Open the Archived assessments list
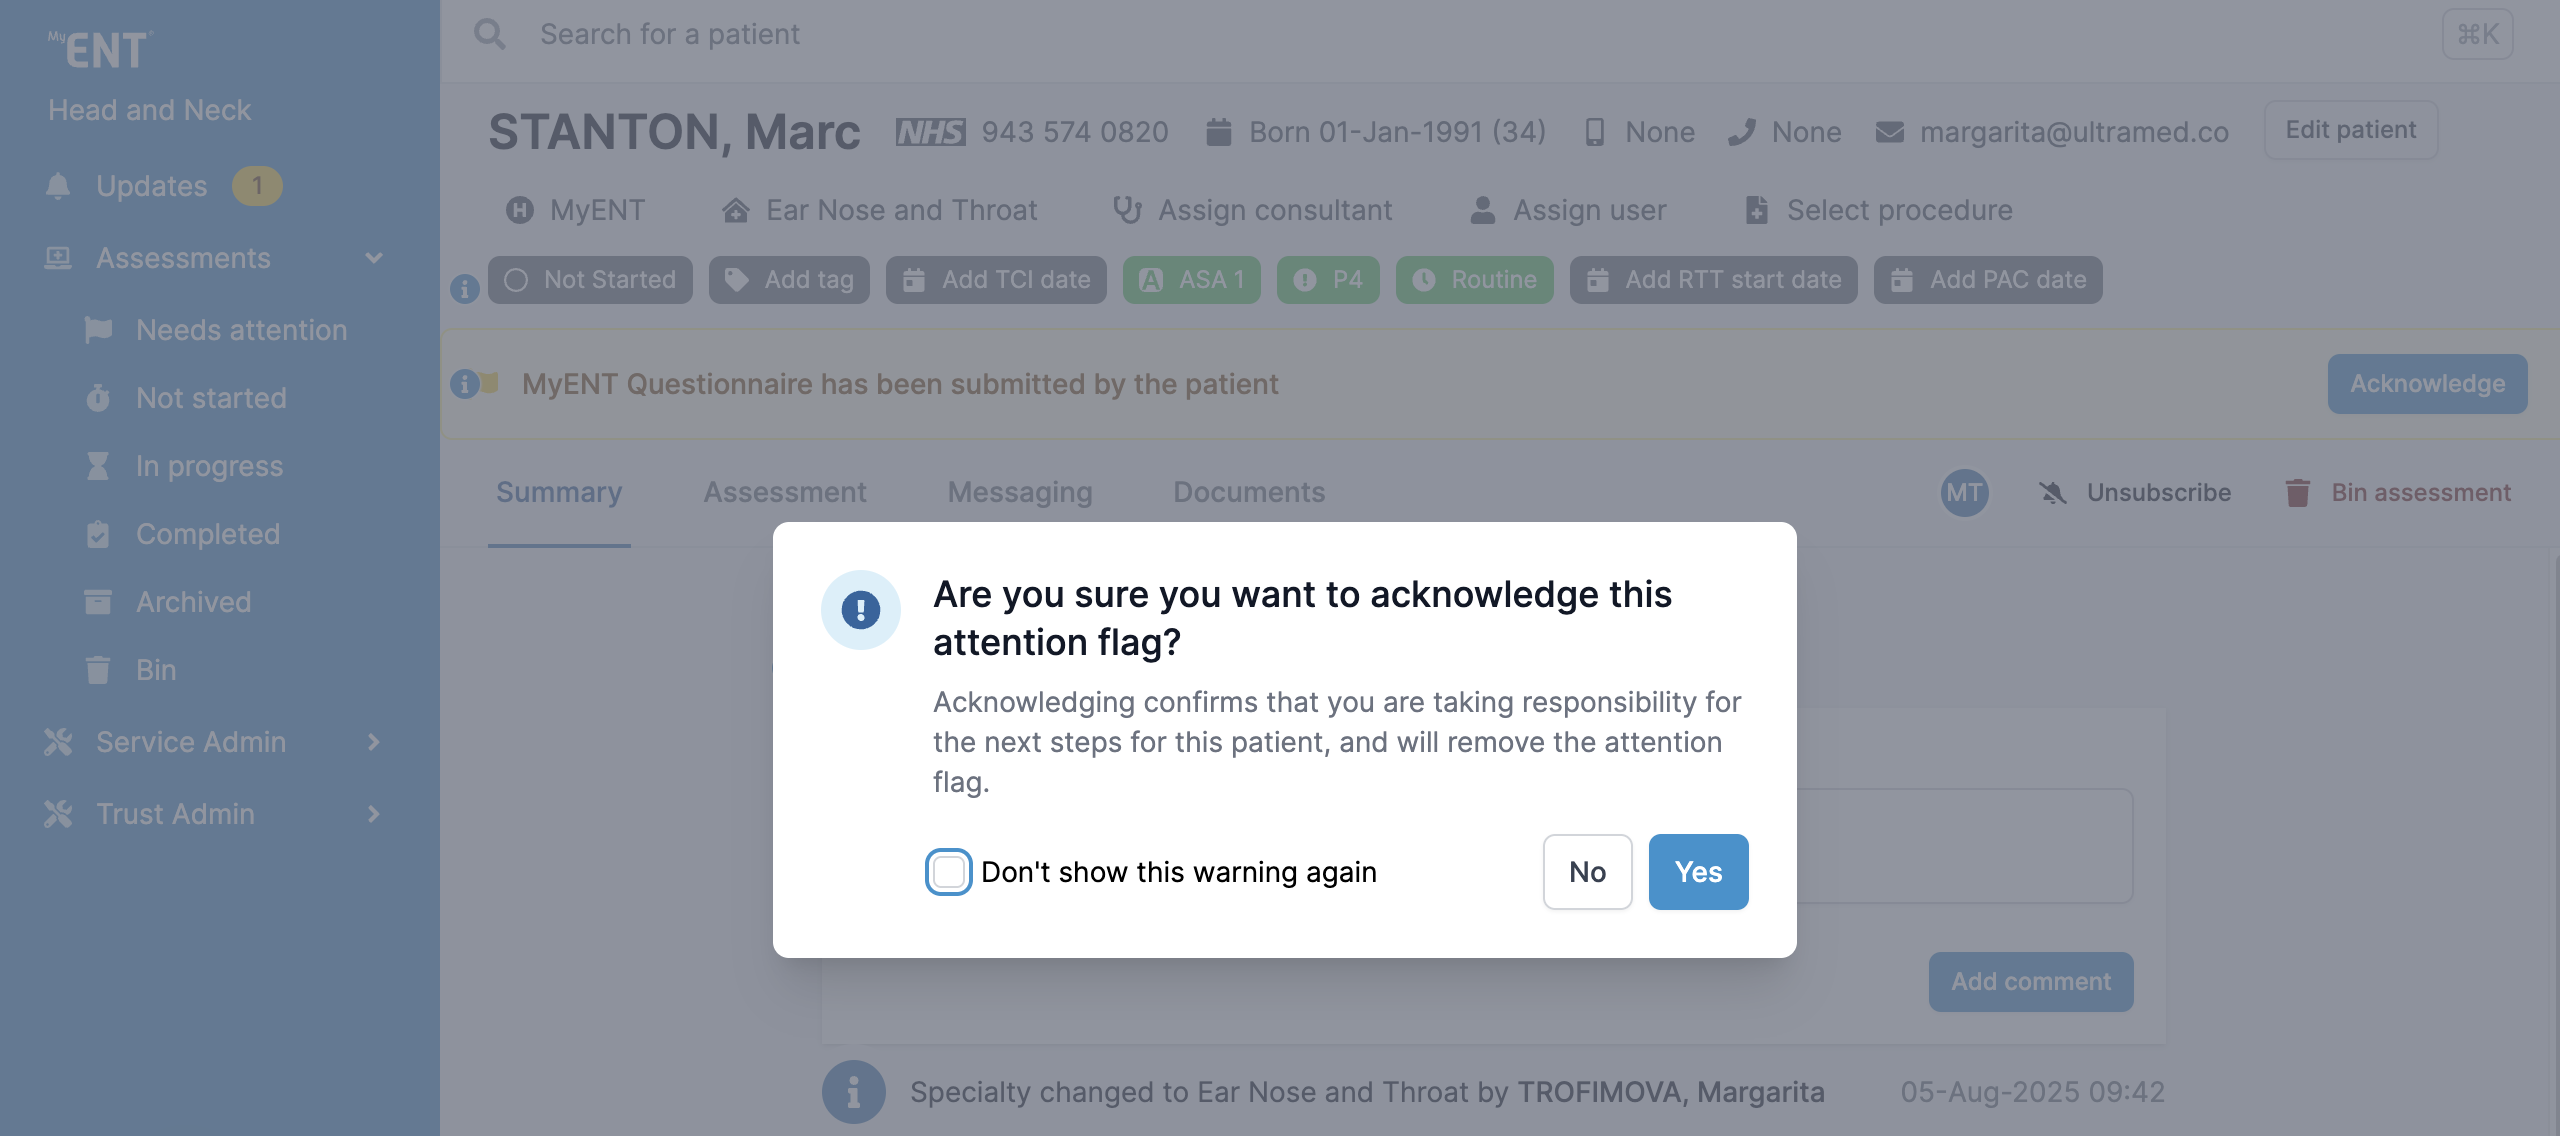 tap(193, 602)
